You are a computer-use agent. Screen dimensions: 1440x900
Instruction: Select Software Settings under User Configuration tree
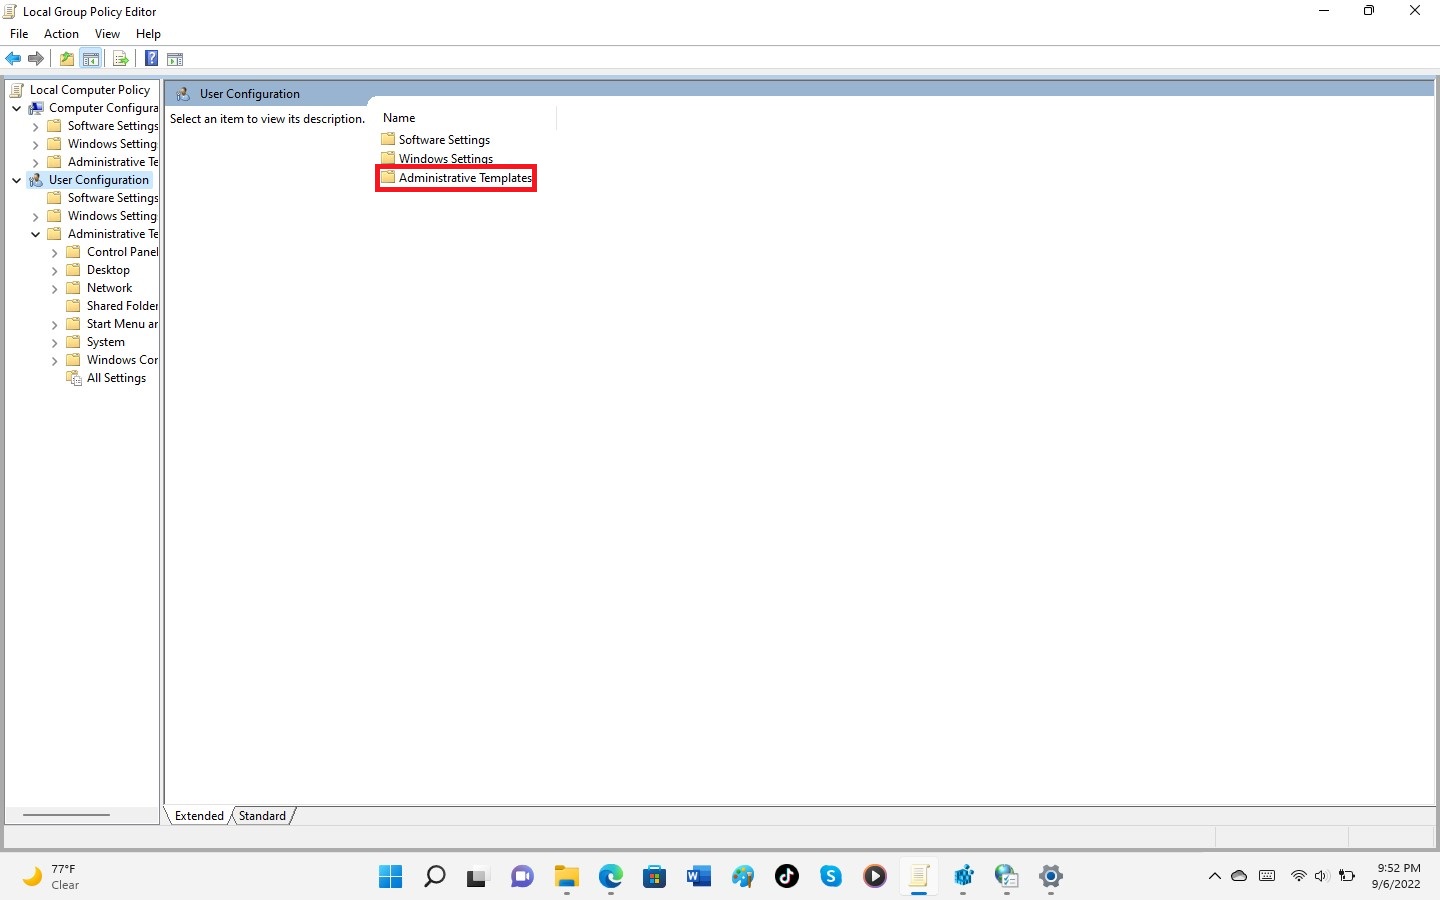(x=103, y=198)
